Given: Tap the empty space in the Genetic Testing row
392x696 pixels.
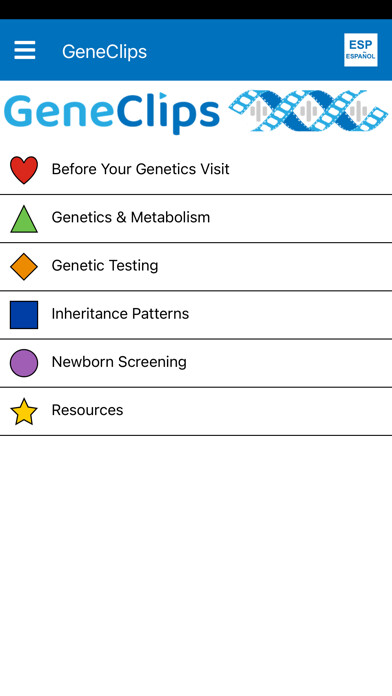Looking at the screenshot, I should tap(275, 267).
